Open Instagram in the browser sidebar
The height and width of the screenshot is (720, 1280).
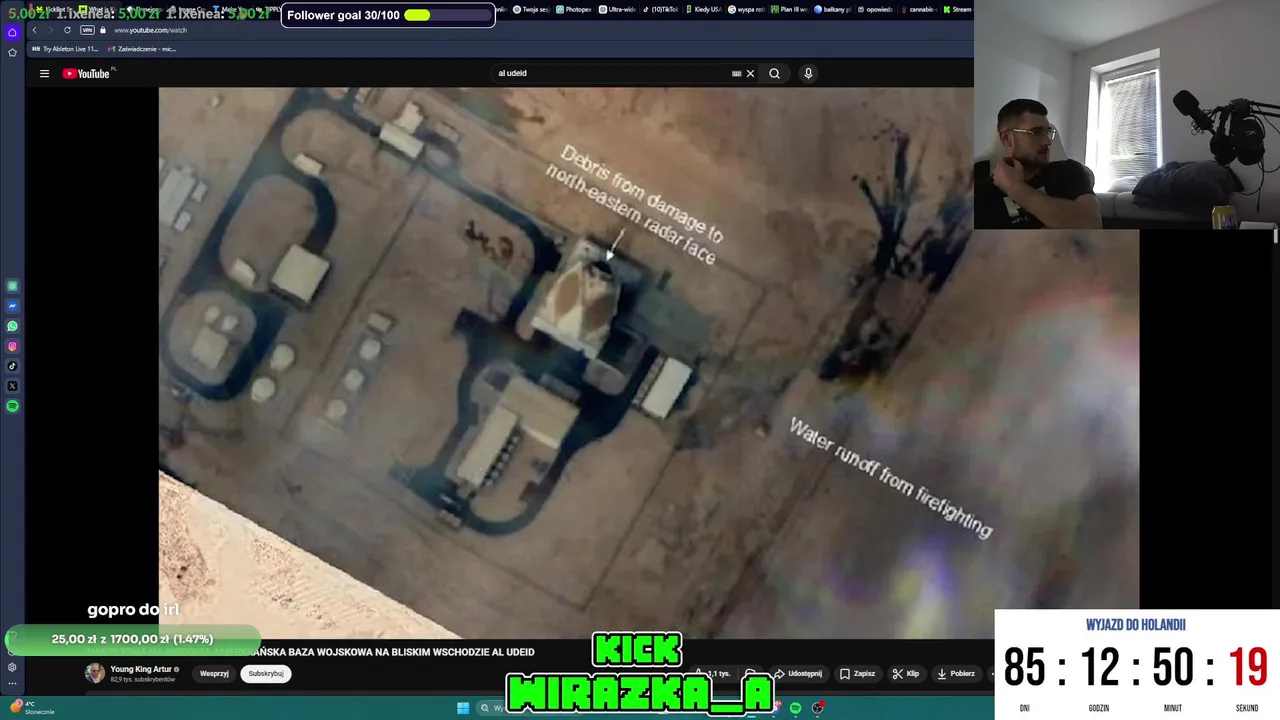click(12, 346)
